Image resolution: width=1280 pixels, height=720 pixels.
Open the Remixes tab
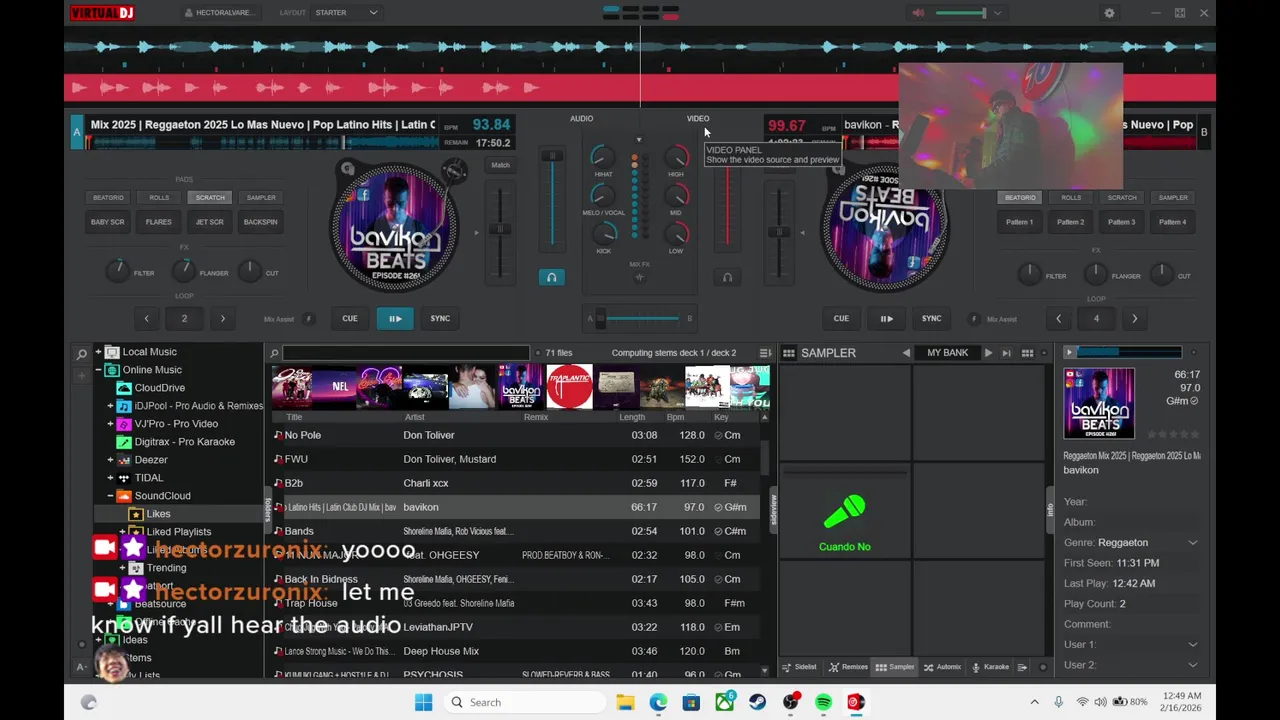click(x=848, y=667)
